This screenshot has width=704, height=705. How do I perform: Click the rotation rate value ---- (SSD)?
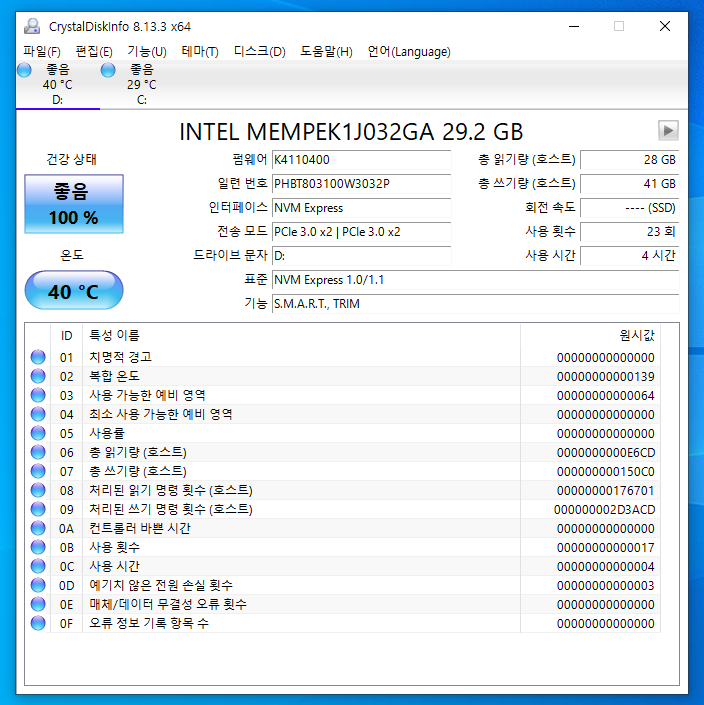(x=629, y=208)
